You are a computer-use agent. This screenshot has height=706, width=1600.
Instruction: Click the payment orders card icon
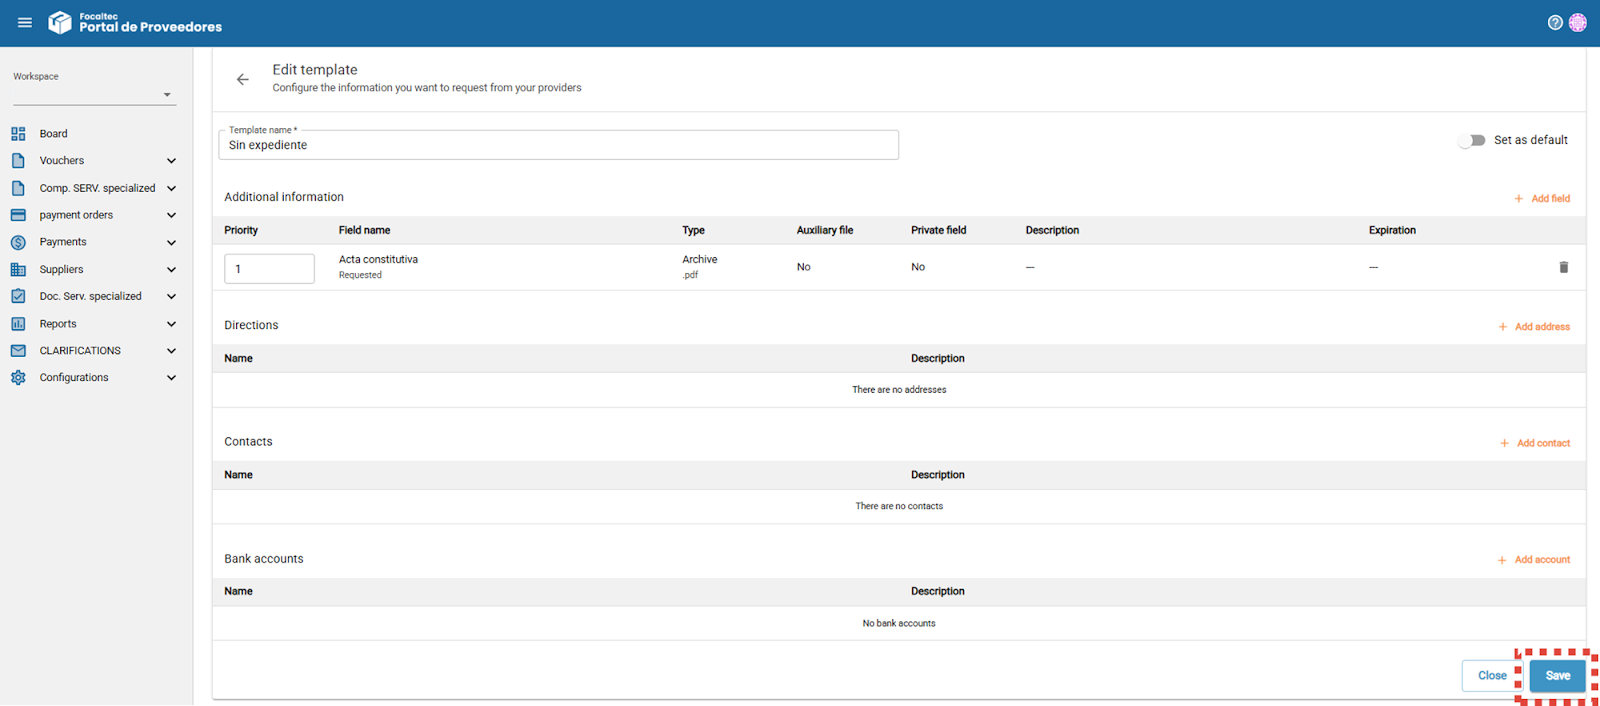click(x=18, y=215)
